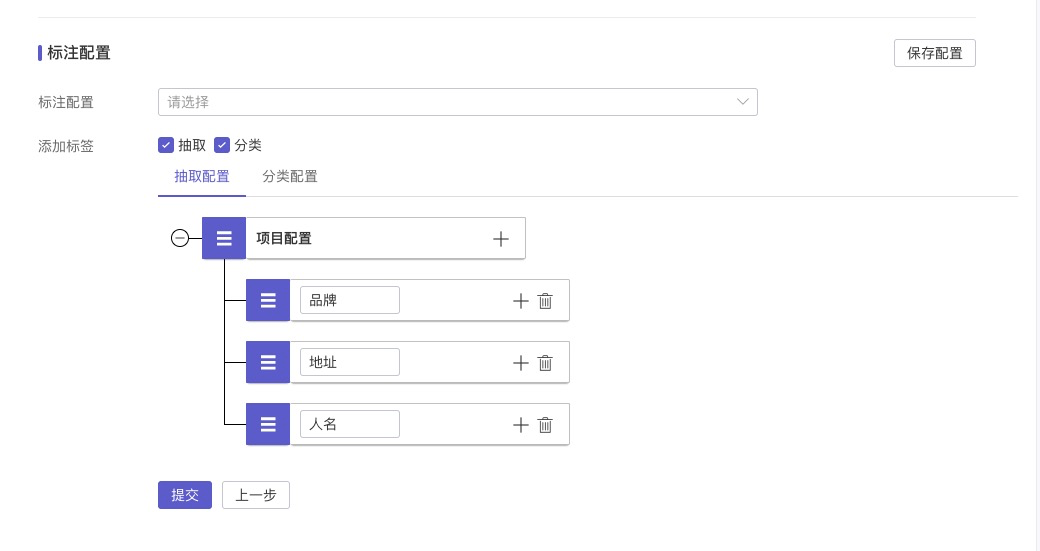Uncheck the 分类 checkbox
Image resolution: width=1040 pixels, height=551 pixels.
(x=222, y=145)
